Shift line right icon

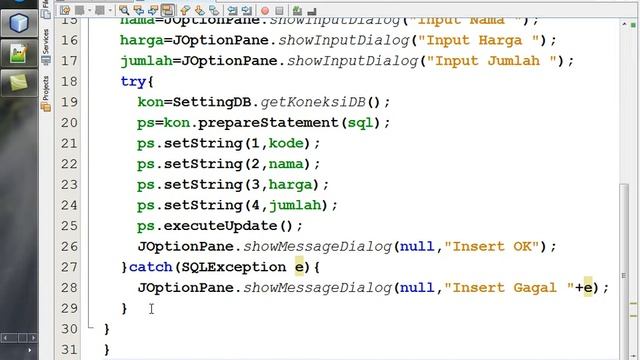(247, 10)
